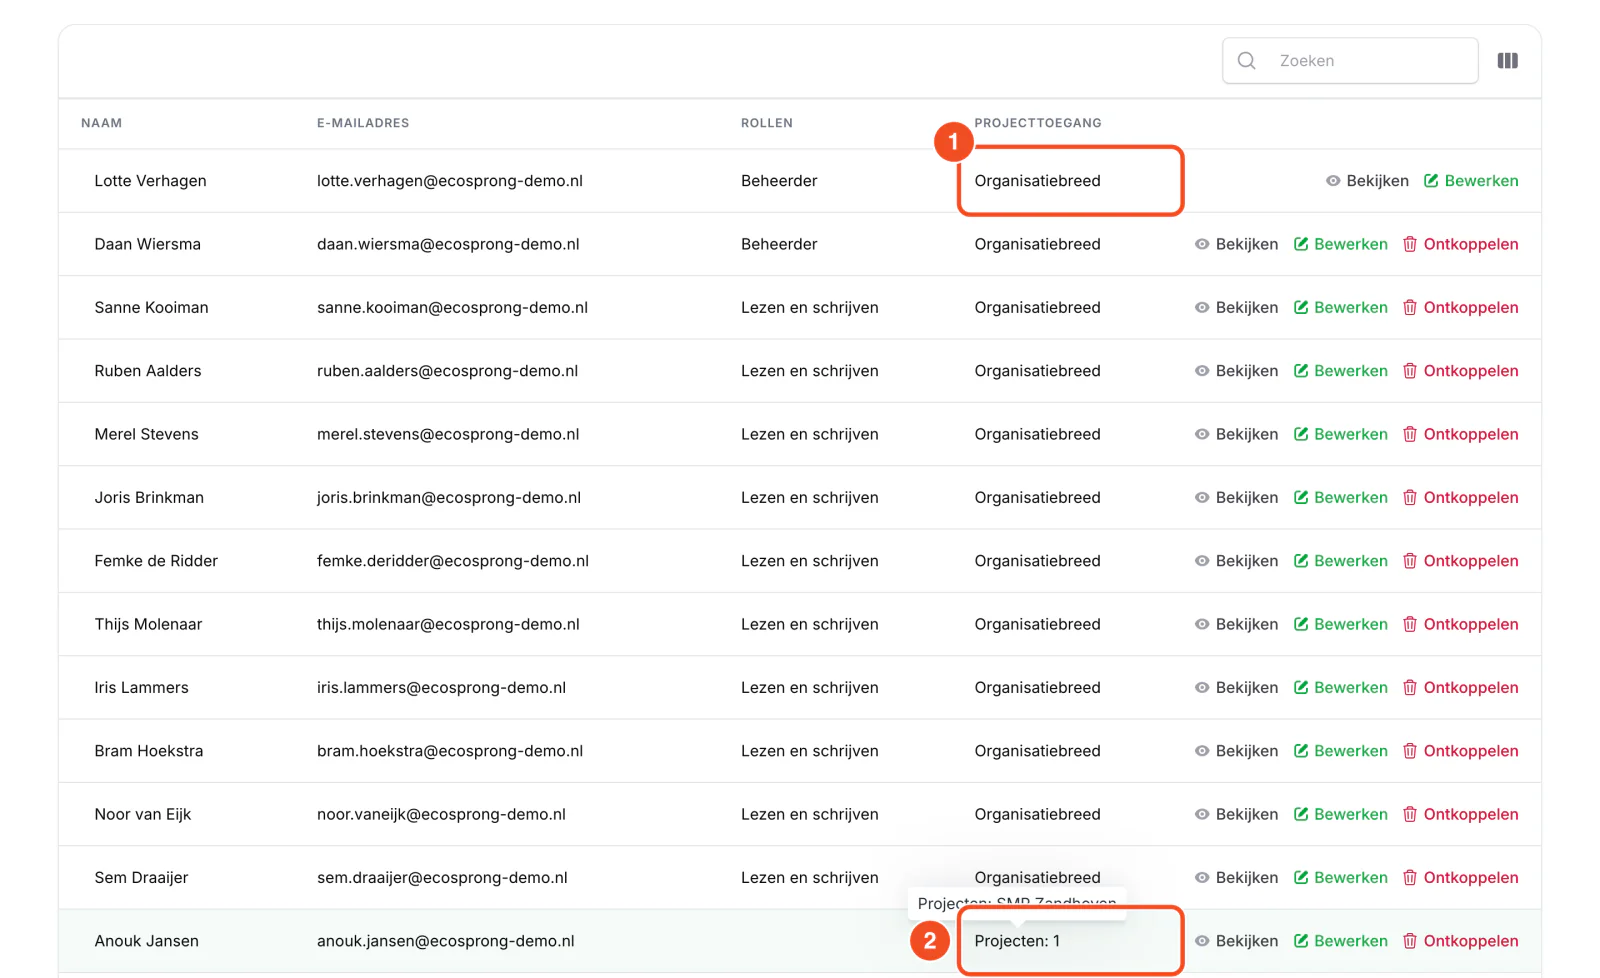
Task: Click Bewerken for Daan Wiersma
Action: 1340,244
